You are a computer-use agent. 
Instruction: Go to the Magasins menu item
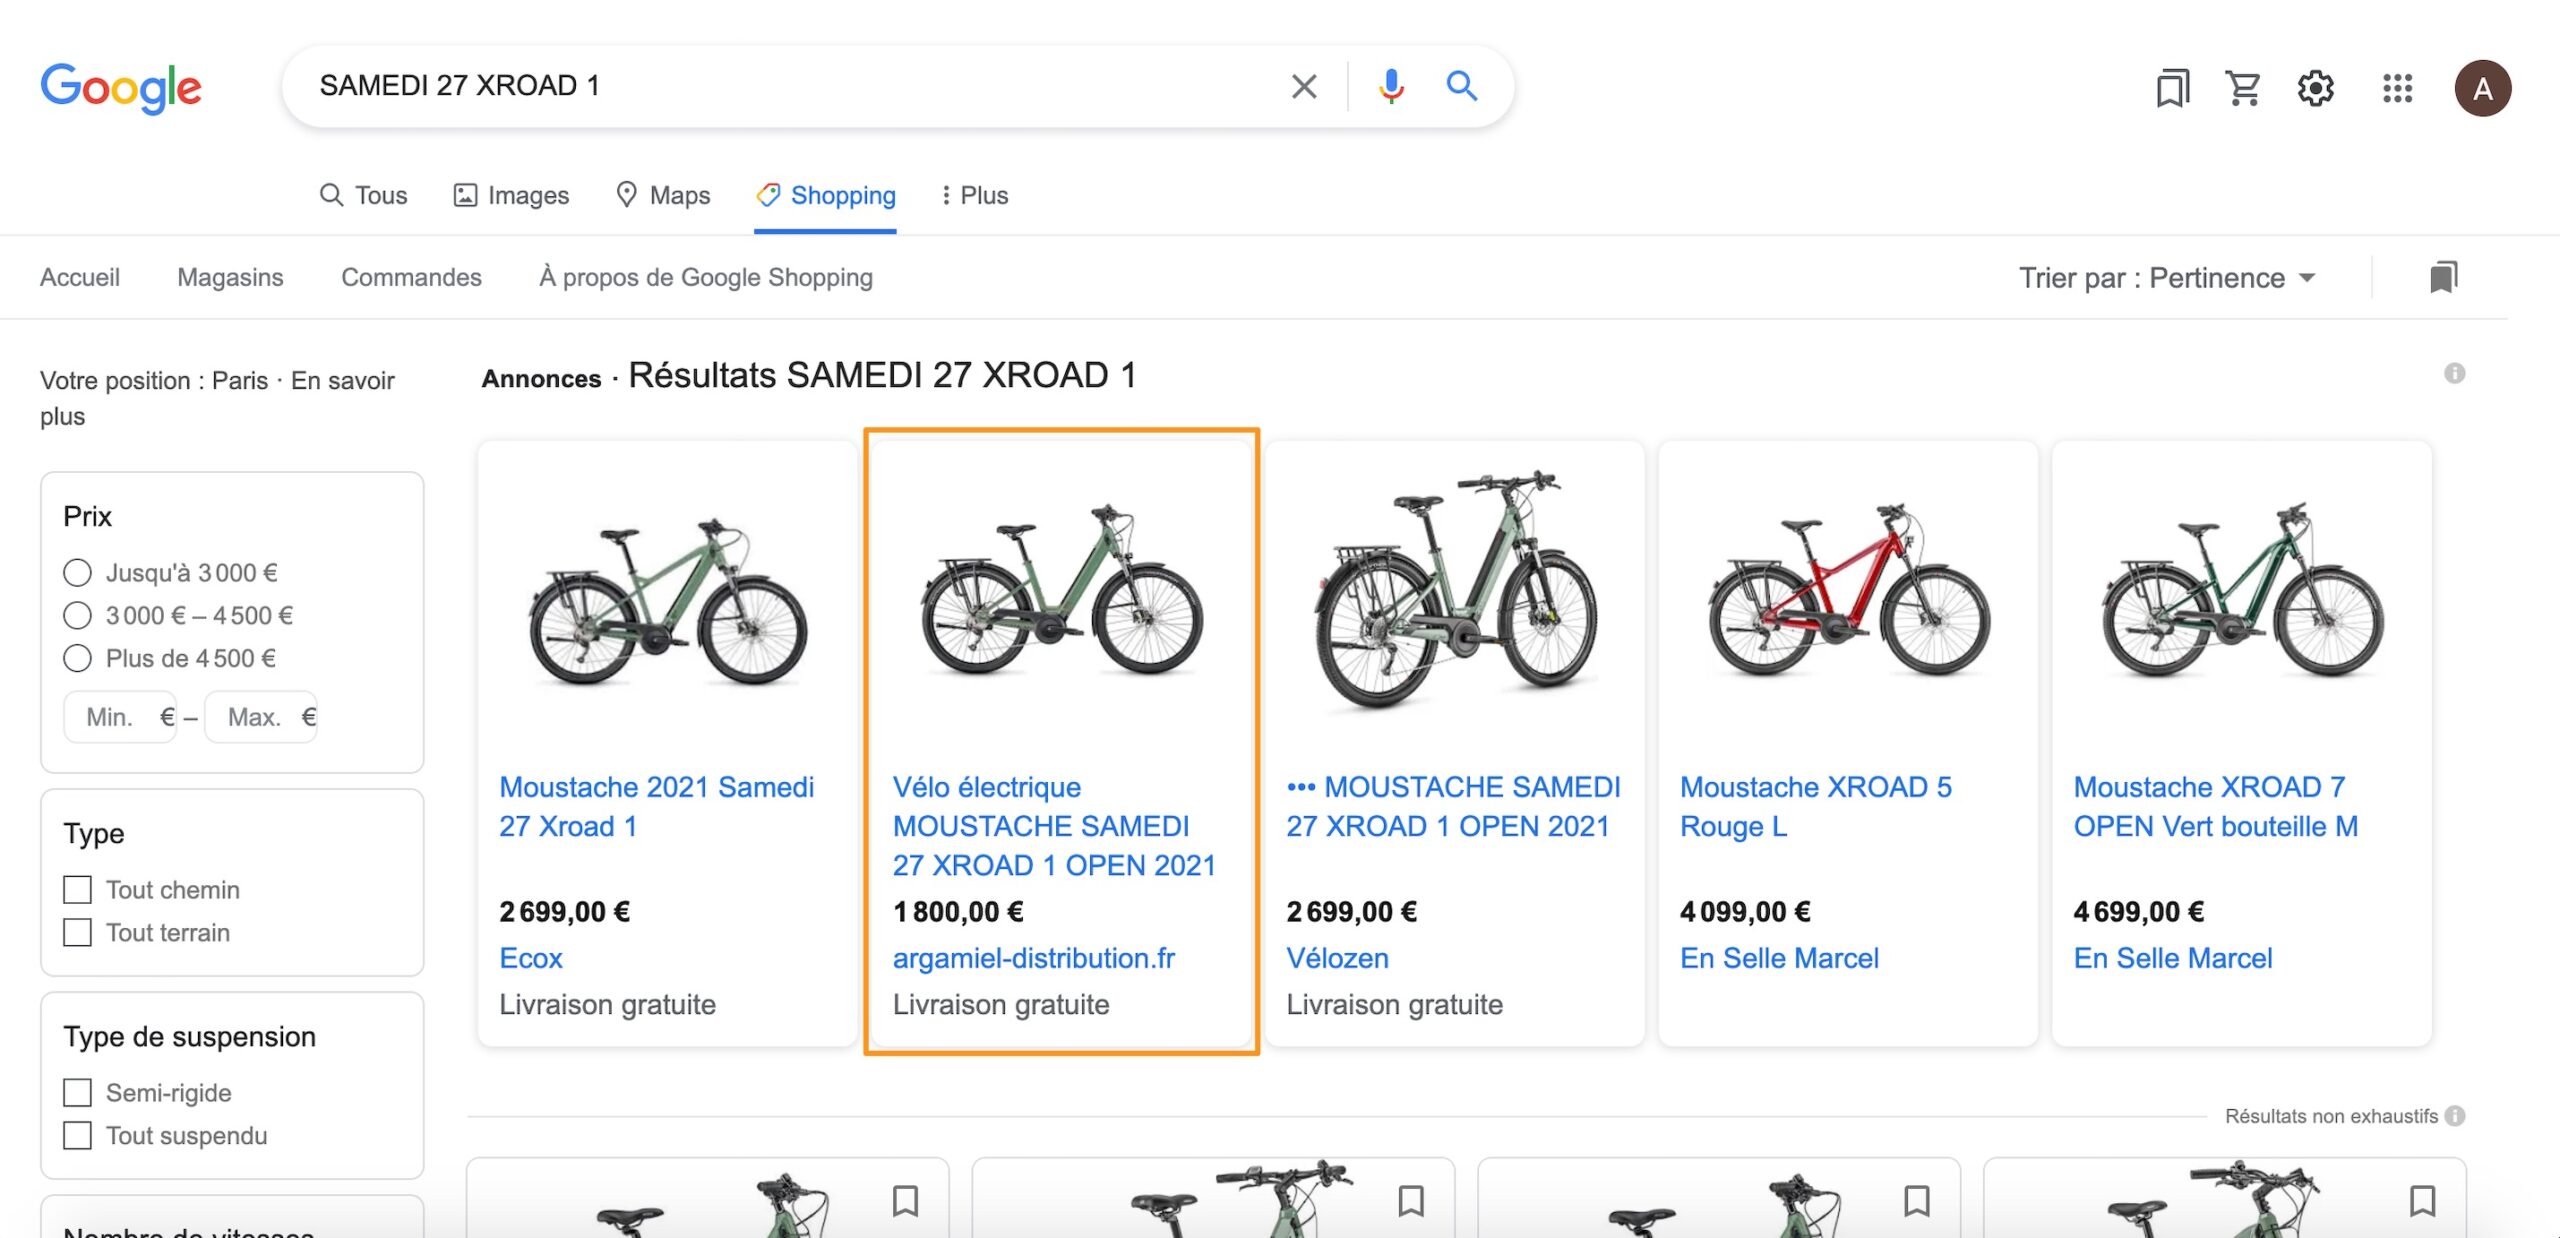tap(230, 277)
